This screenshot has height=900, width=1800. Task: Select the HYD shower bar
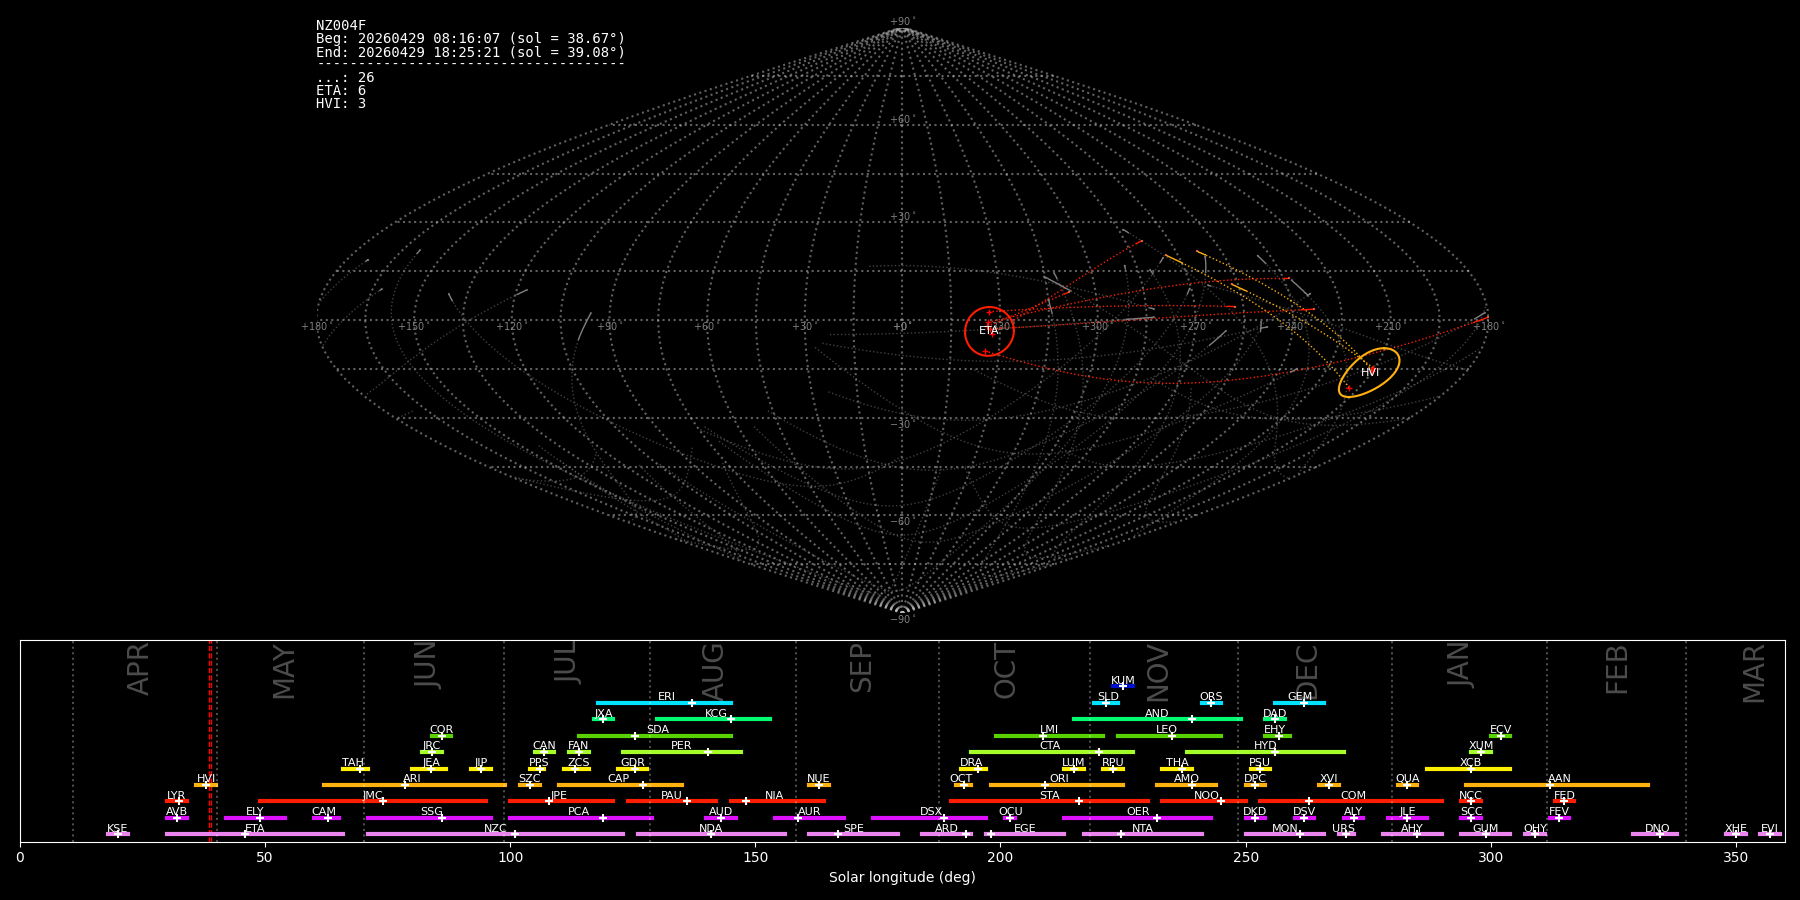[1265, 752]
